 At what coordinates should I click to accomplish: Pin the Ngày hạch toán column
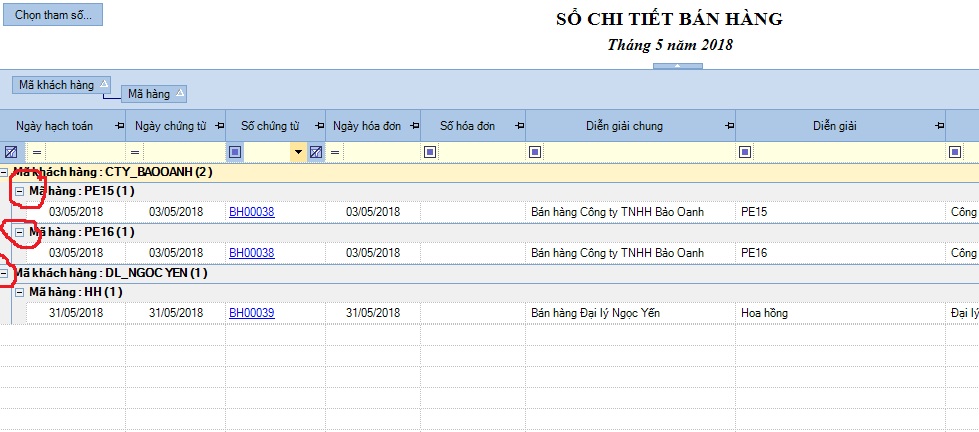(119, 126)
